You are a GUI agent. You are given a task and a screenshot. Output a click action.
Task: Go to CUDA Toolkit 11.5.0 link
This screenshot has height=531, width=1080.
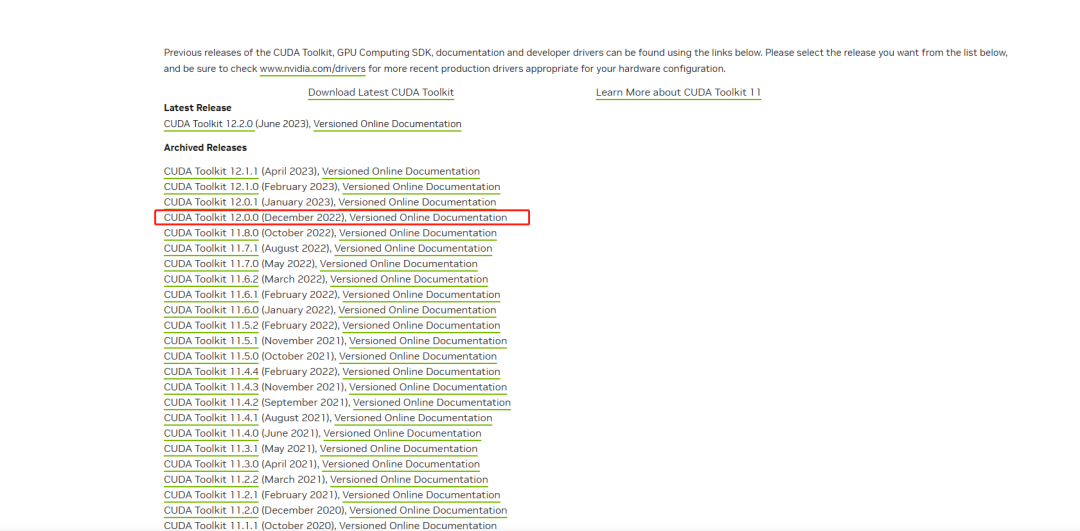coord(211,356)
